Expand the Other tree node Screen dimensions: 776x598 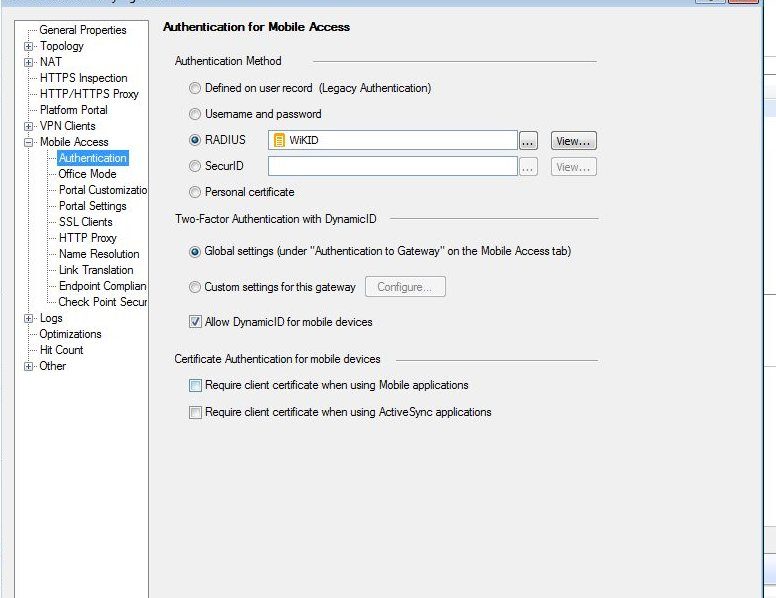tap(29, 366)
